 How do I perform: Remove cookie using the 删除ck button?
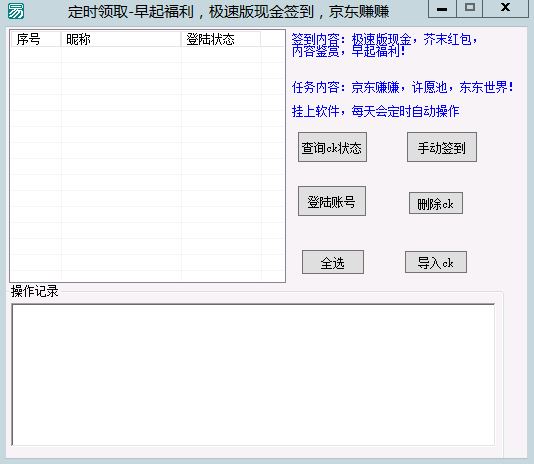tap(436, 203)
